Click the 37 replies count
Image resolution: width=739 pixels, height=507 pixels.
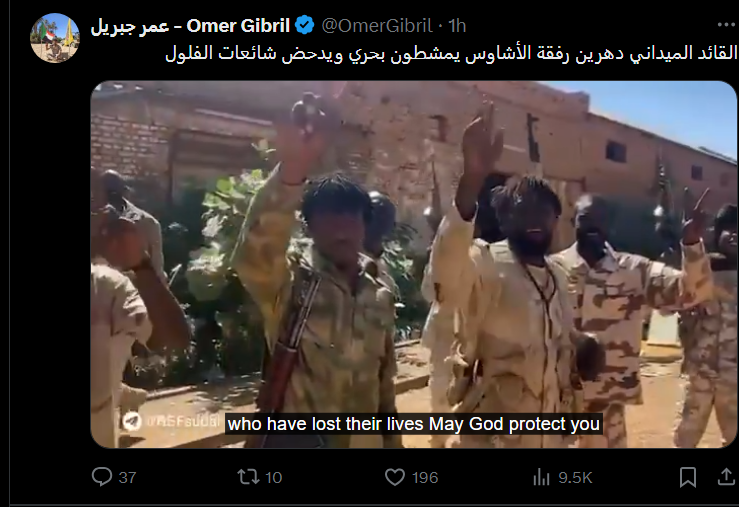click(x=127, y=478)
